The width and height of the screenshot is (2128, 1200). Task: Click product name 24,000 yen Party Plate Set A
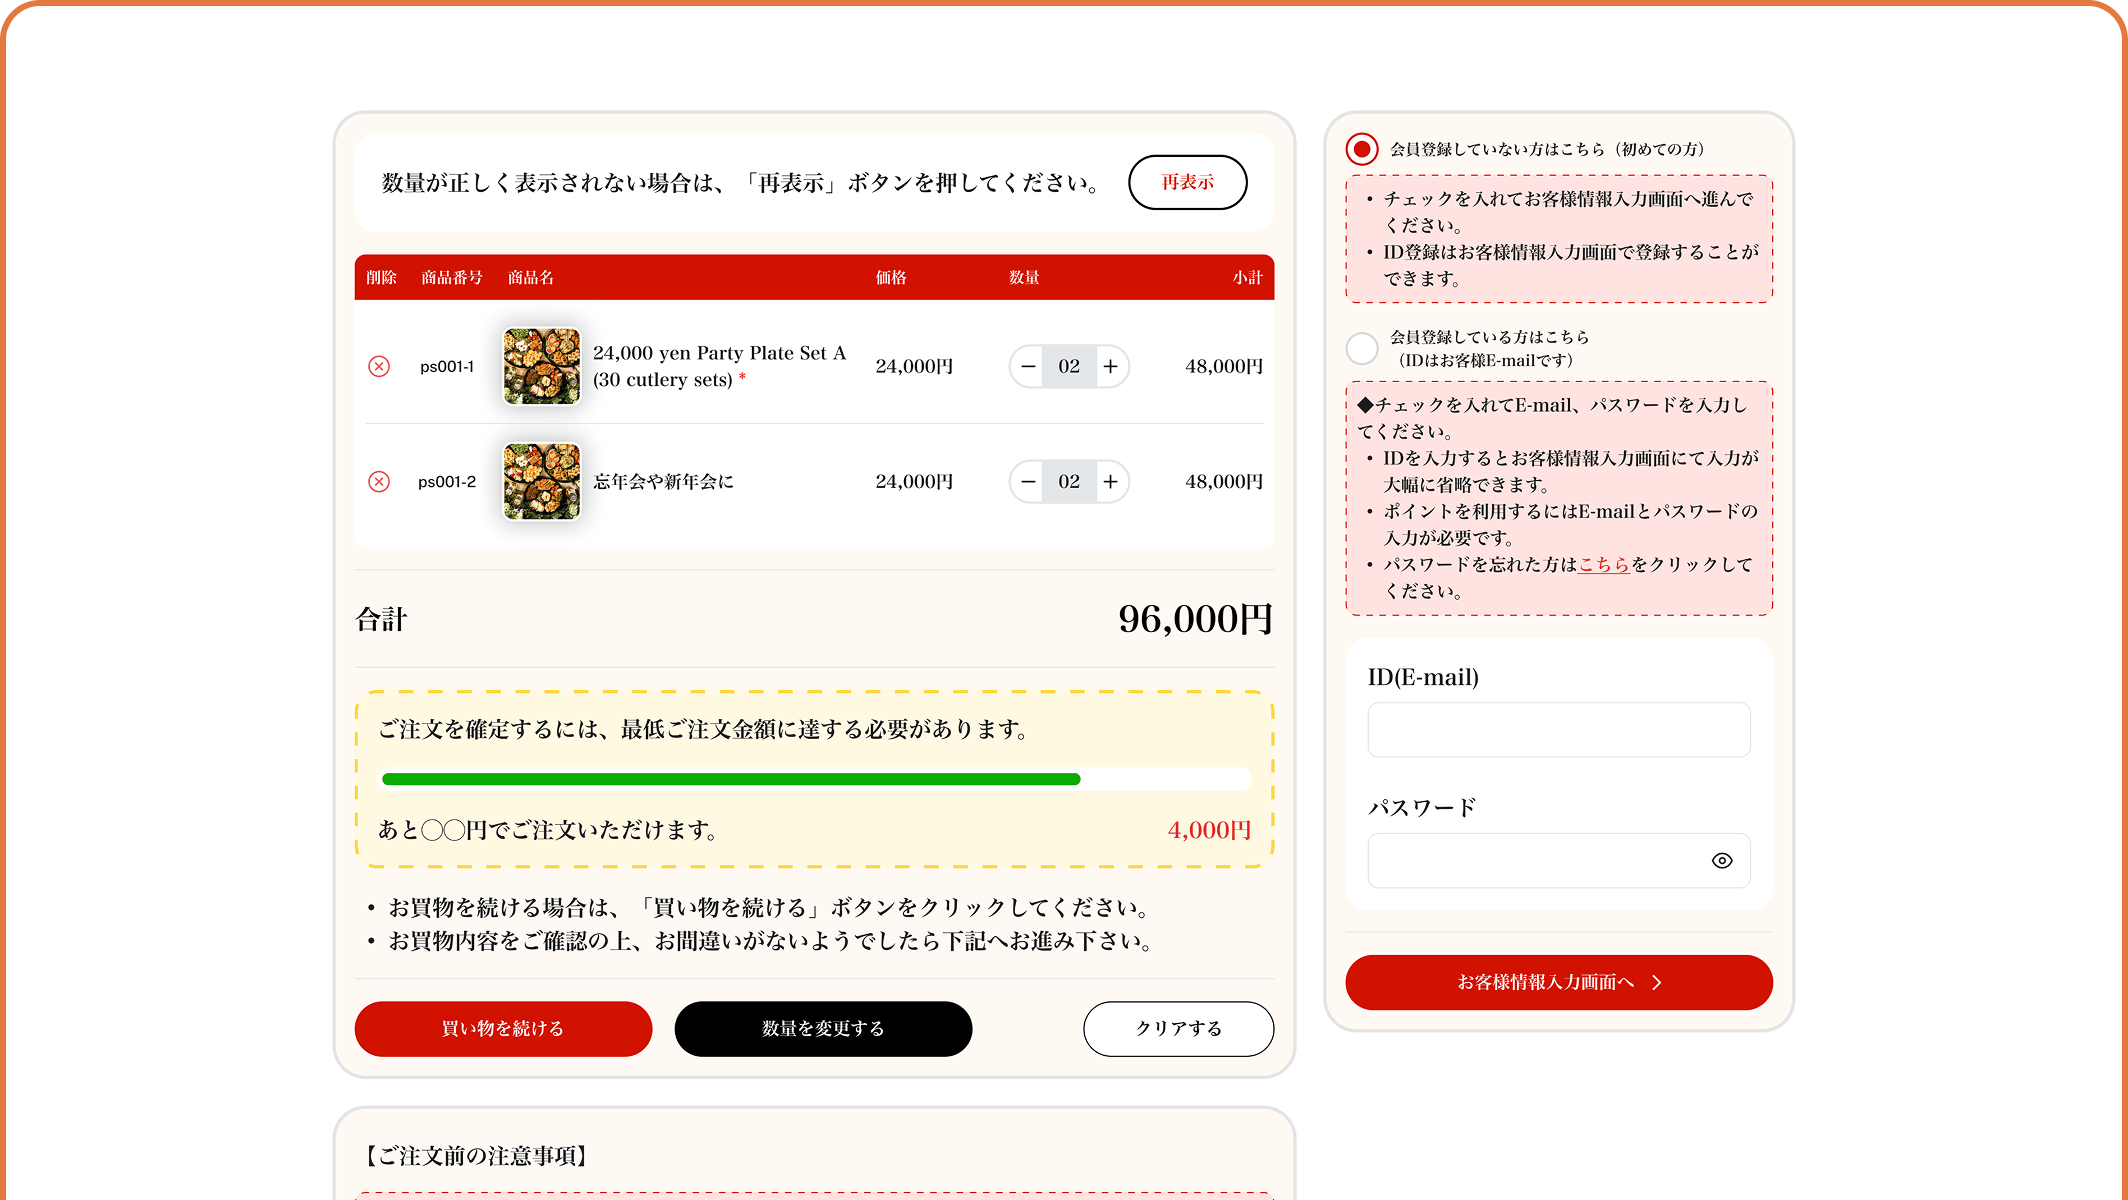719,366
